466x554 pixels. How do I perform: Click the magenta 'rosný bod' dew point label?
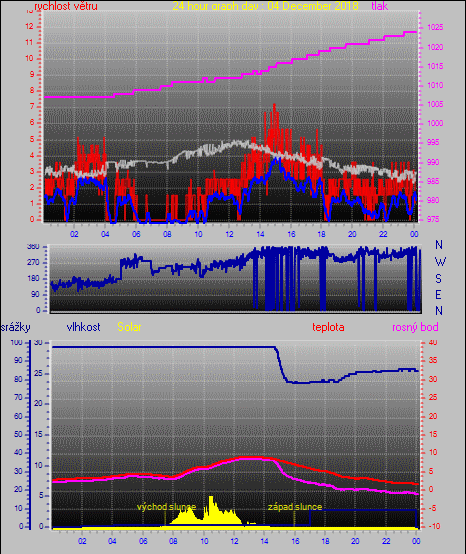(415, 327)
